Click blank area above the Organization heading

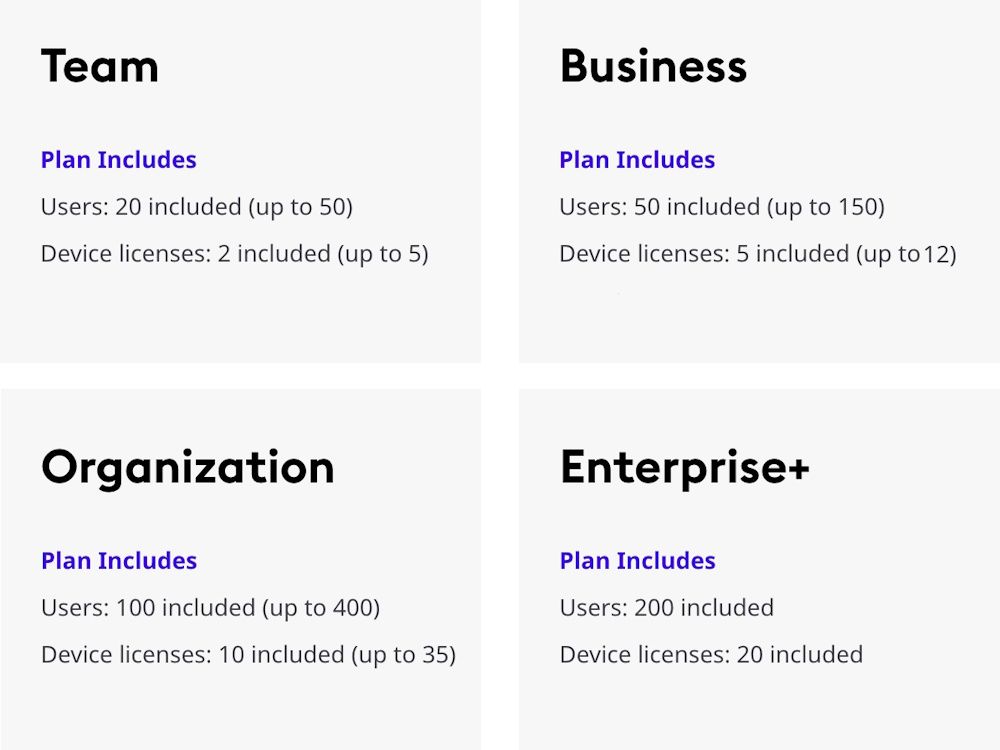[x=240, y=415]
